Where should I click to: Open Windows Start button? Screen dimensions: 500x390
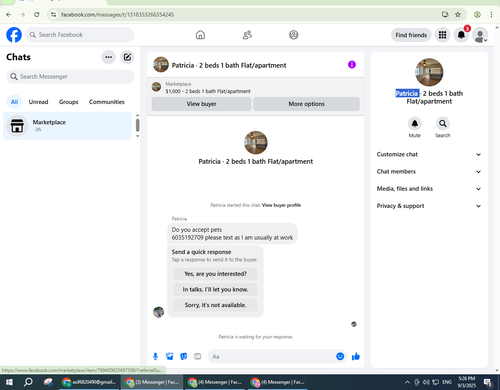tap(9, 382)
